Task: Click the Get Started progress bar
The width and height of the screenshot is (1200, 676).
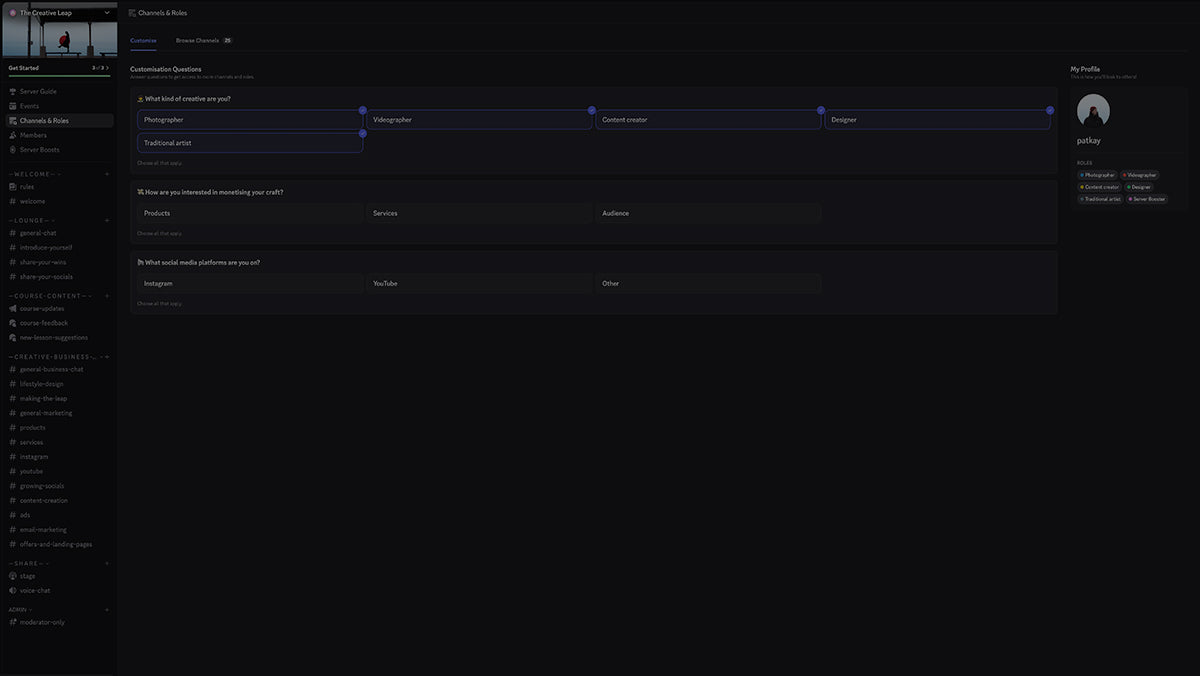Action: coord(60,76)
